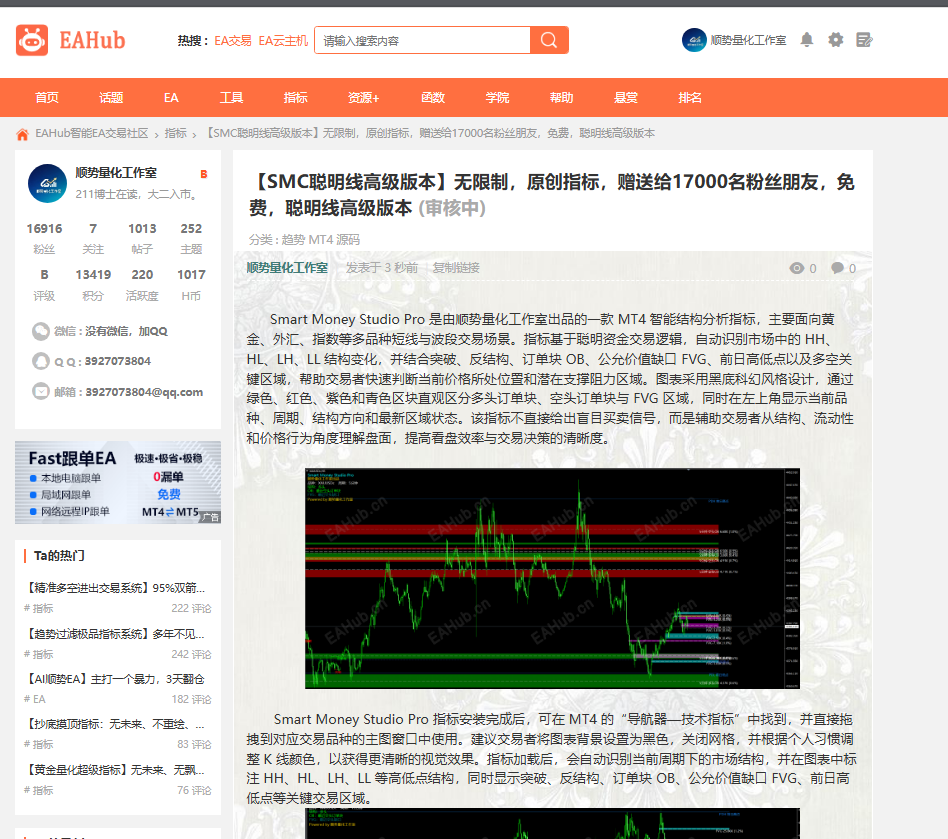Click the EAHub robot logo icon

(32, 40)
